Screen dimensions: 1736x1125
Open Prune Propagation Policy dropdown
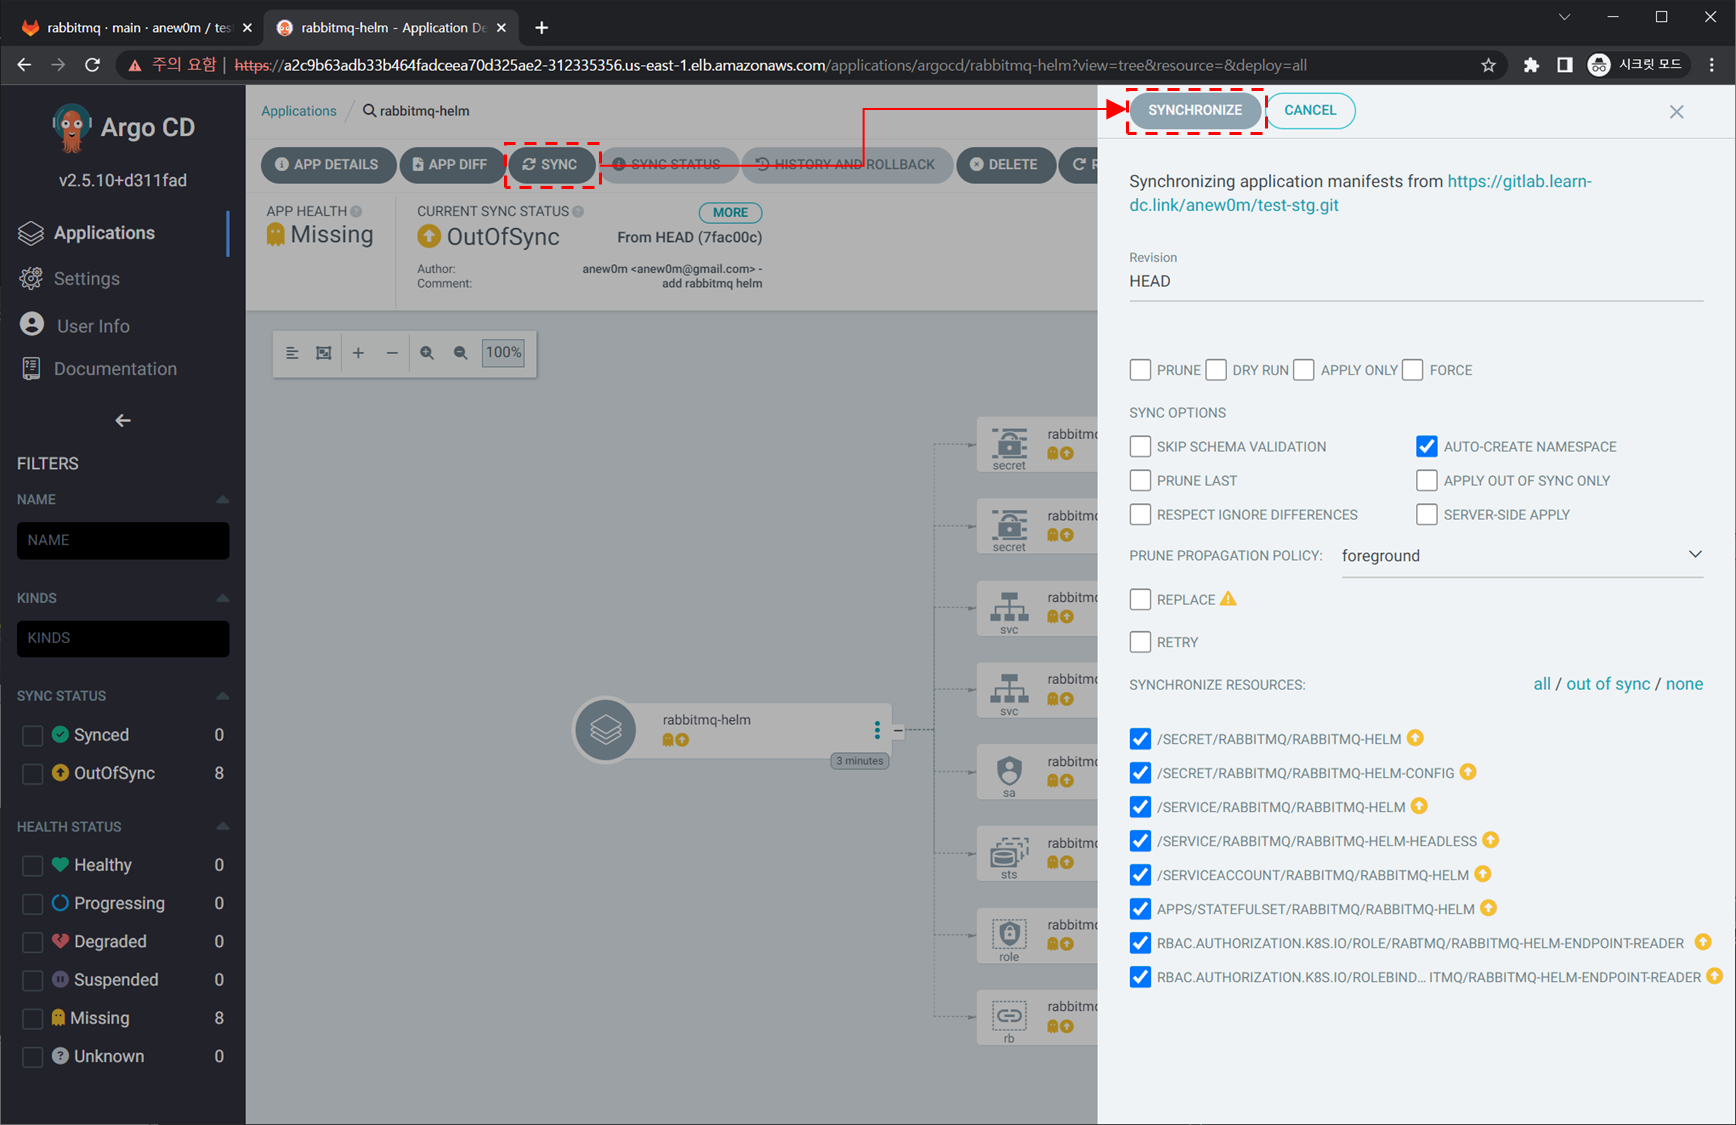pos(1520,556)
